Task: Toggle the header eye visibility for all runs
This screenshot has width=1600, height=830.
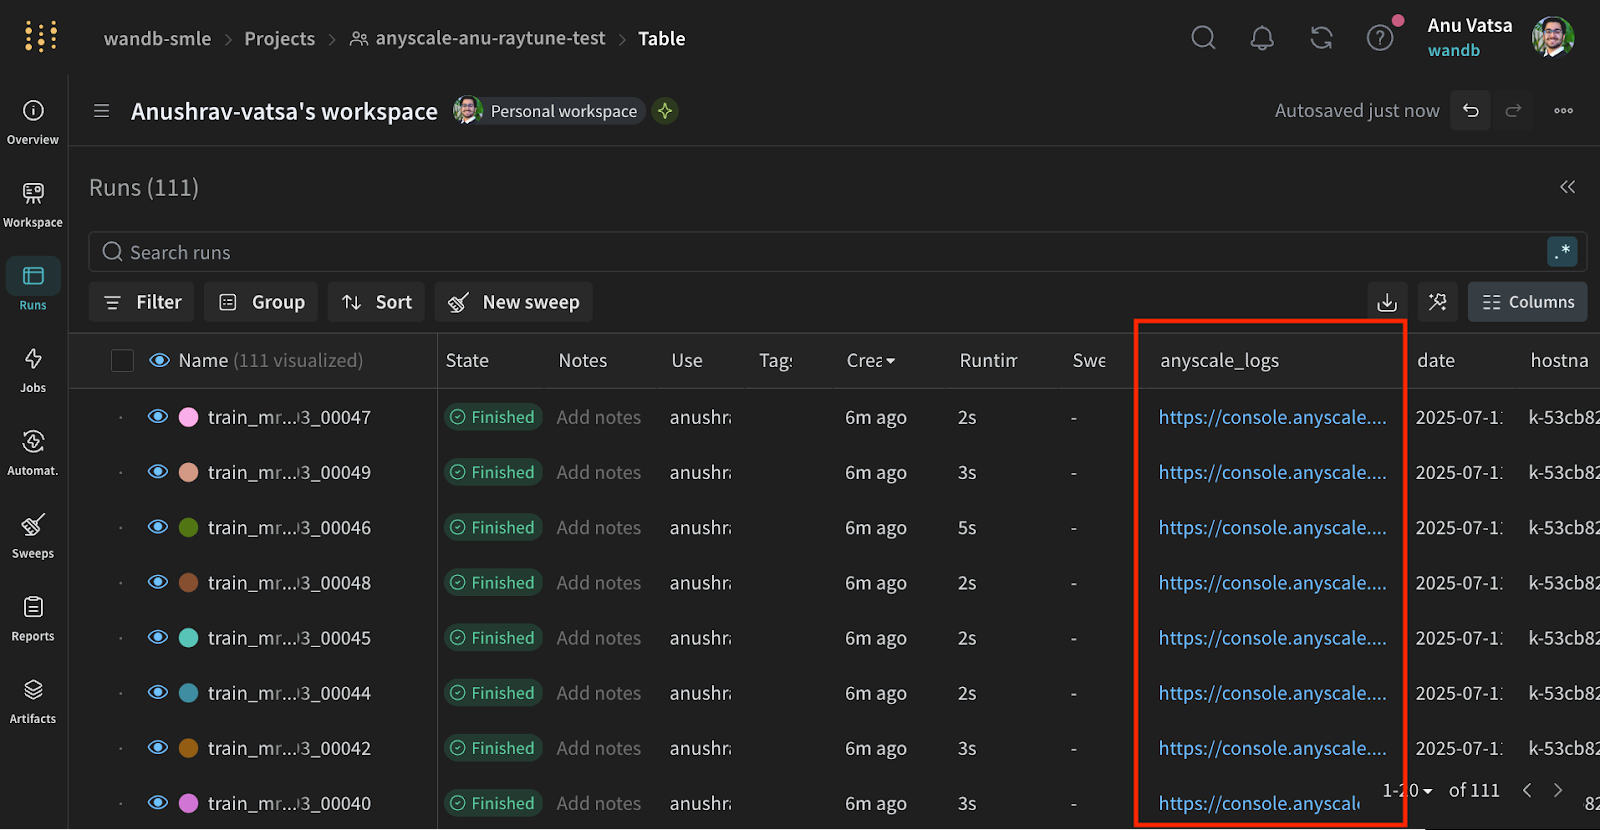Action: coord(159,360)
